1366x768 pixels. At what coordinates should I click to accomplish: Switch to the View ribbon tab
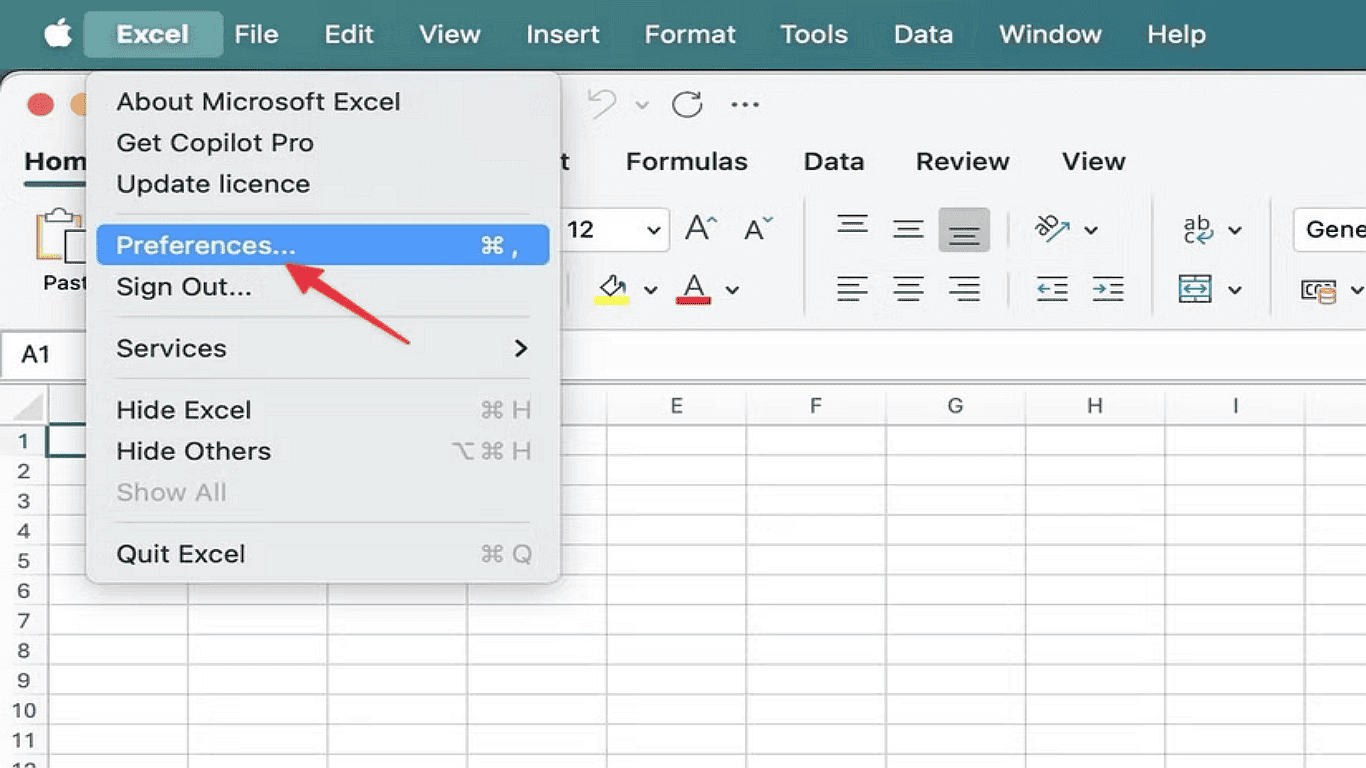point(1094,162)
